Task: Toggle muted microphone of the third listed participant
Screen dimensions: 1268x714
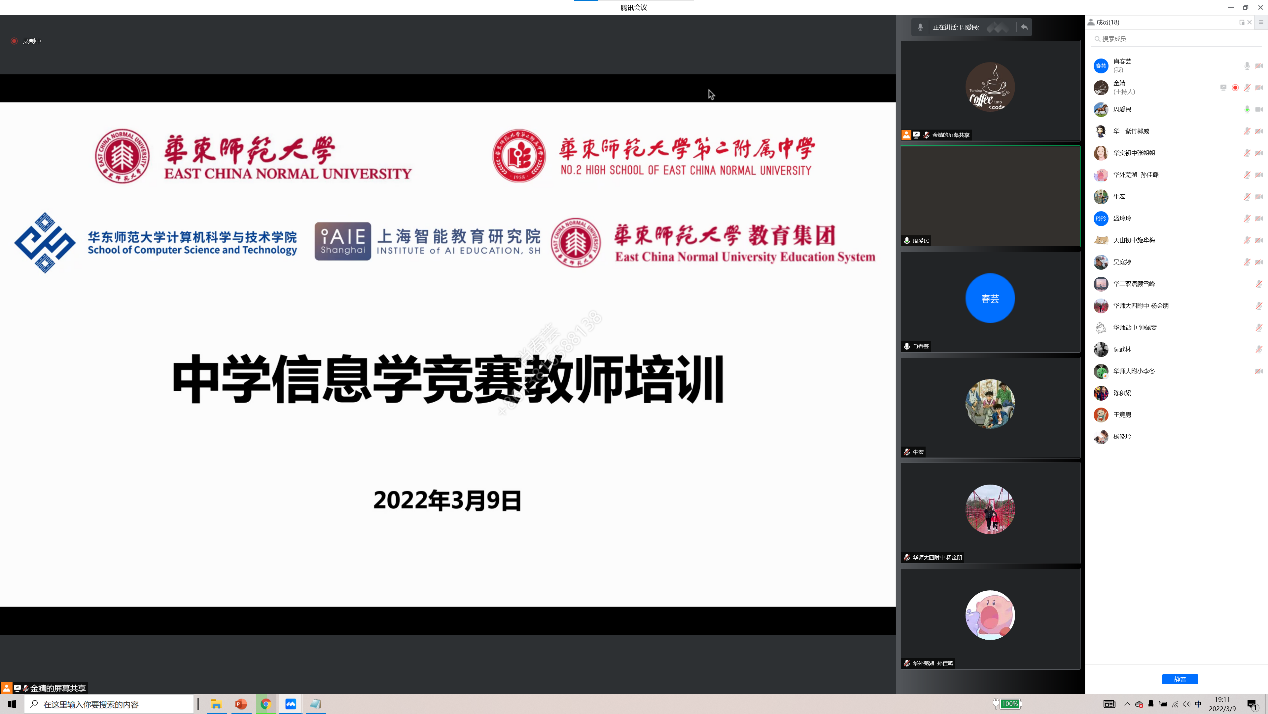Action: [x=1247, y=110]
